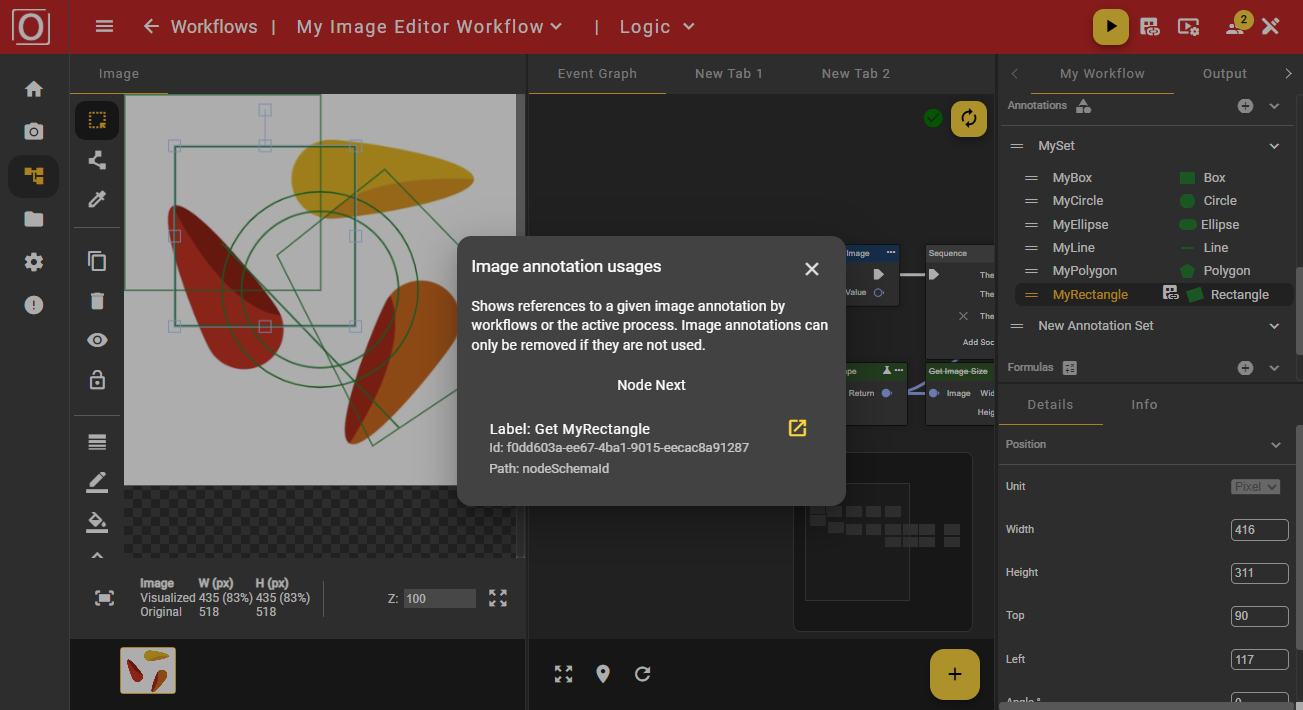1303x710 pixels.
Task: Toggle the location marker below the event graph
Action: pos(603,674)
